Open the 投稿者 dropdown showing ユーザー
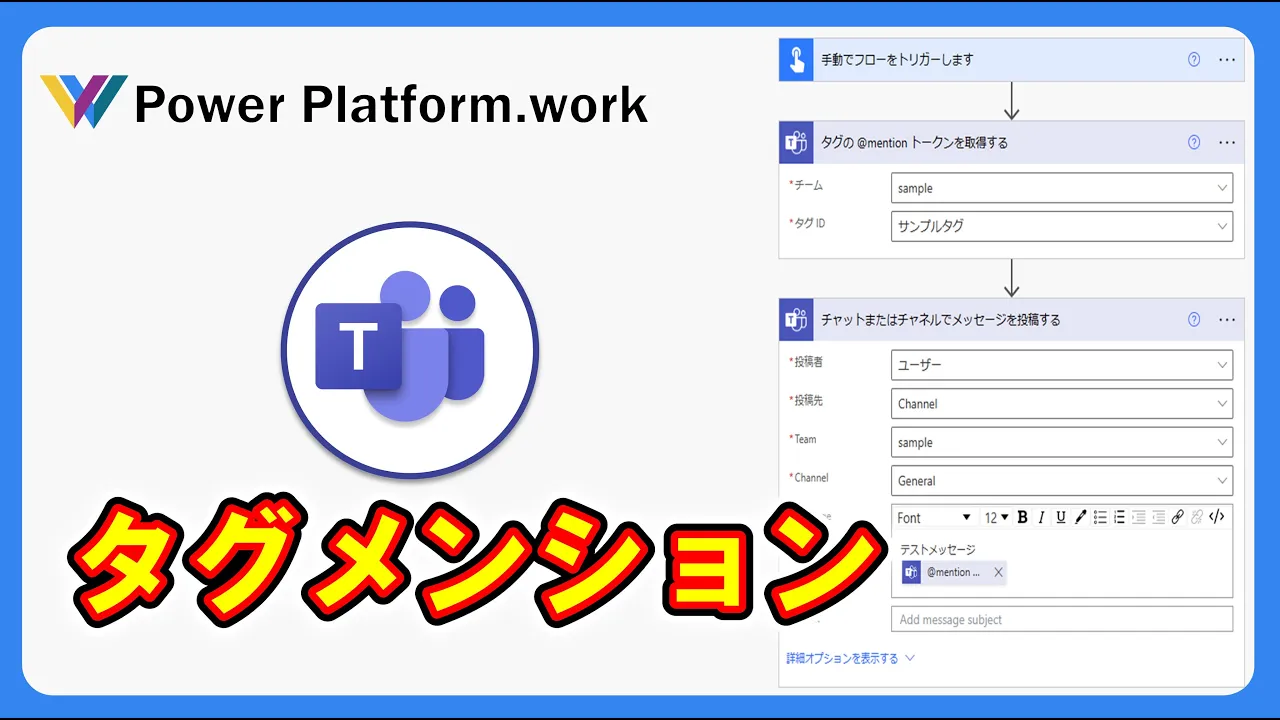1280x720 pixels. point(1061,365)
